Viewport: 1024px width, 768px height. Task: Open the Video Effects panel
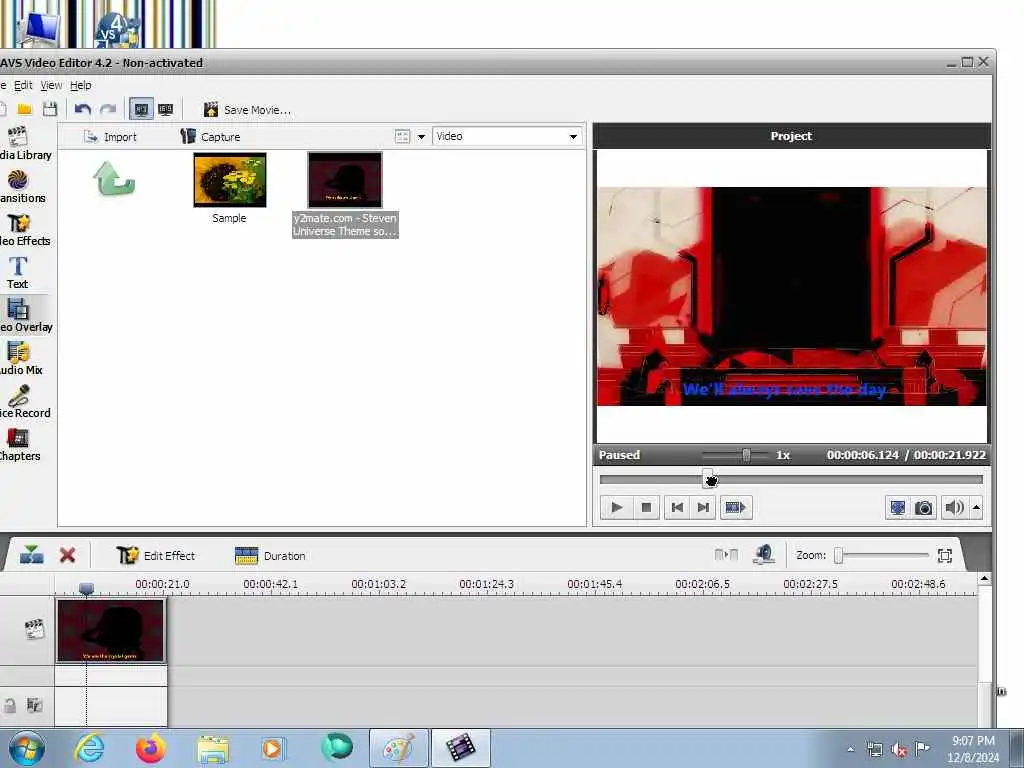[24, 230]
